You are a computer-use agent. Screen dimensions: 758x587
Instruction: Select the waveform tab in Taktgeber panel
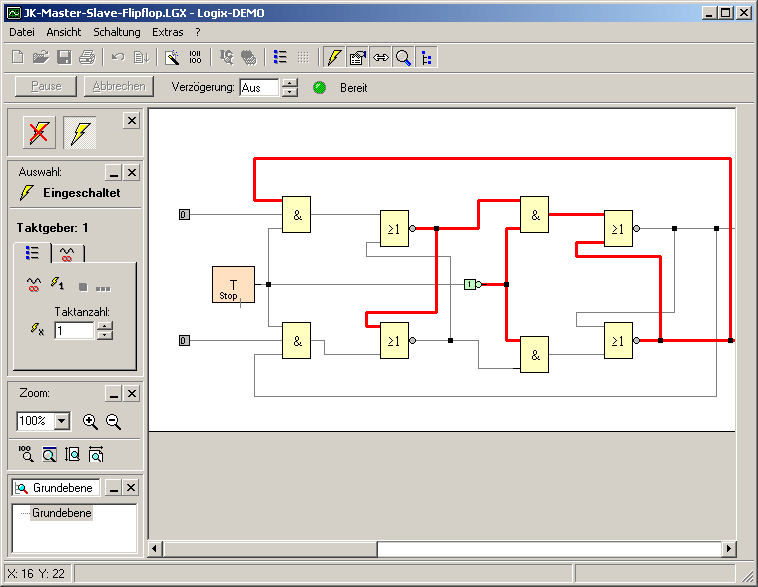point(68,253)
